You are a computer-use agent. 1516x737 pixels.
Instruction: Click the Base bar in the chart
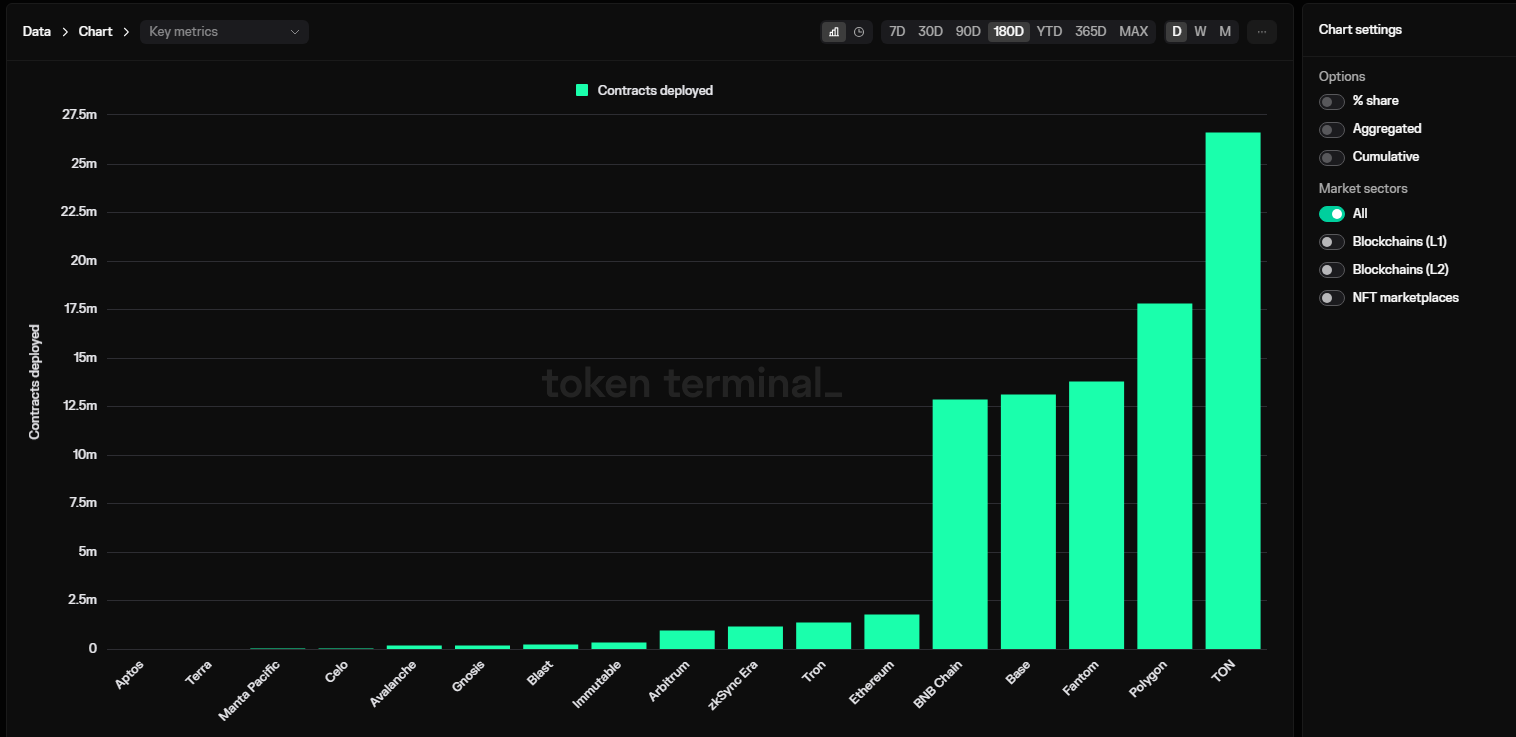click(1028, 522)
